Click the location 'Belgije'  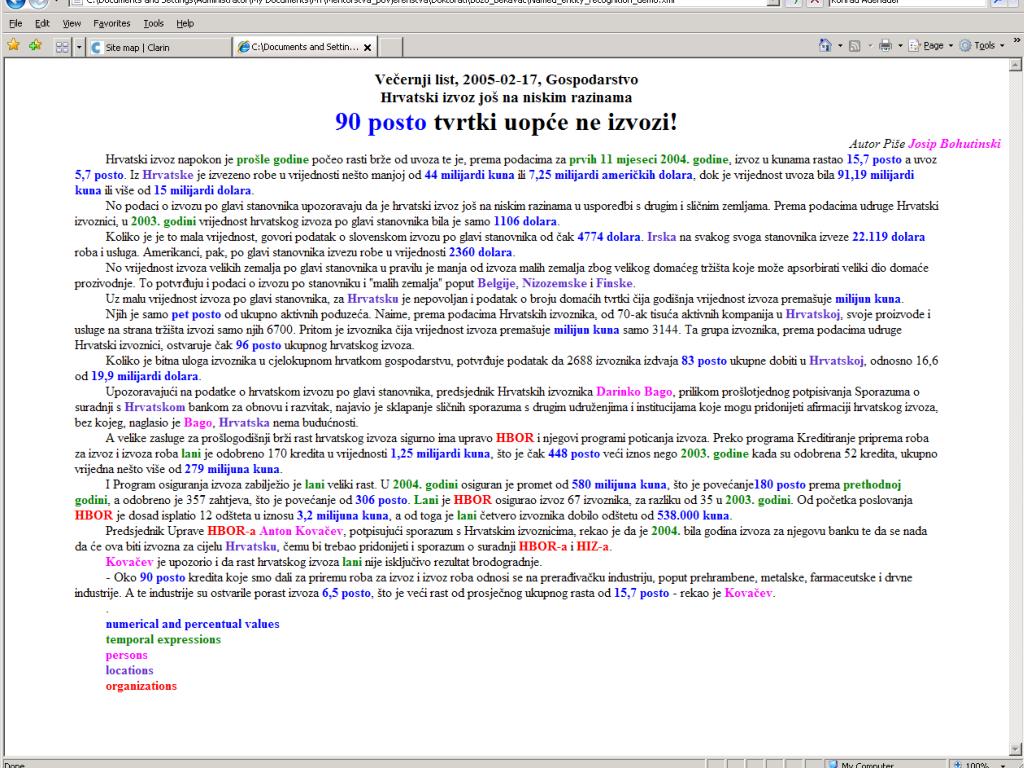(497, 283)
